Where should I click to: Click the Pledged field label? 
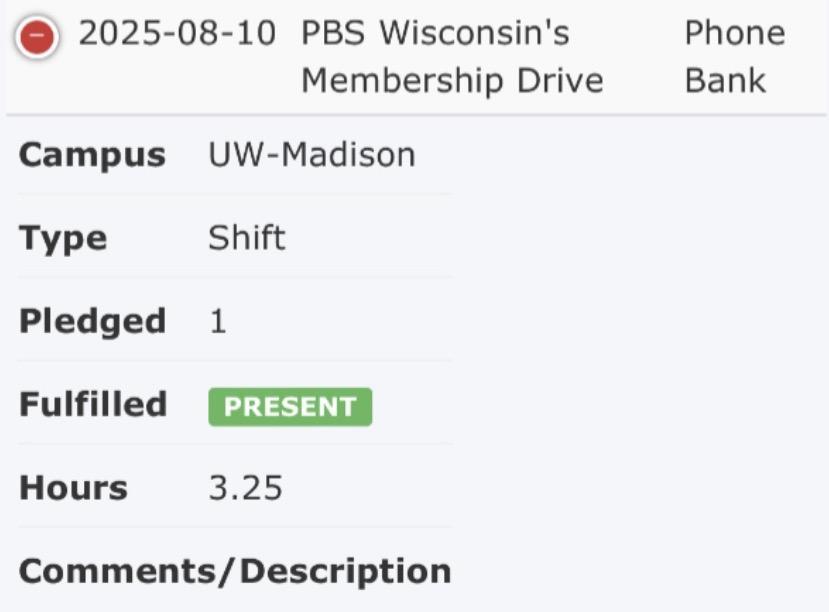(92, 322)
